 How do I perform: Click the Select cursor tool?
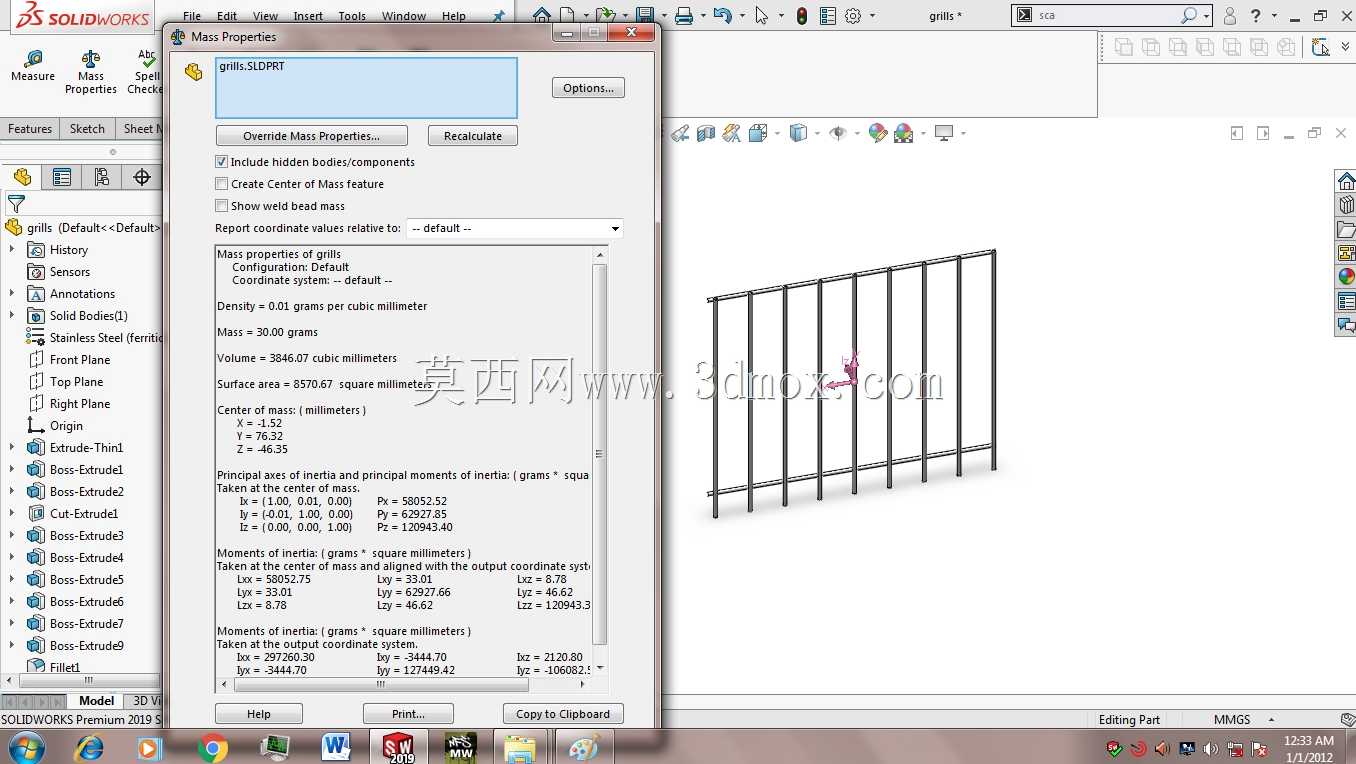(x=762, y=16)
